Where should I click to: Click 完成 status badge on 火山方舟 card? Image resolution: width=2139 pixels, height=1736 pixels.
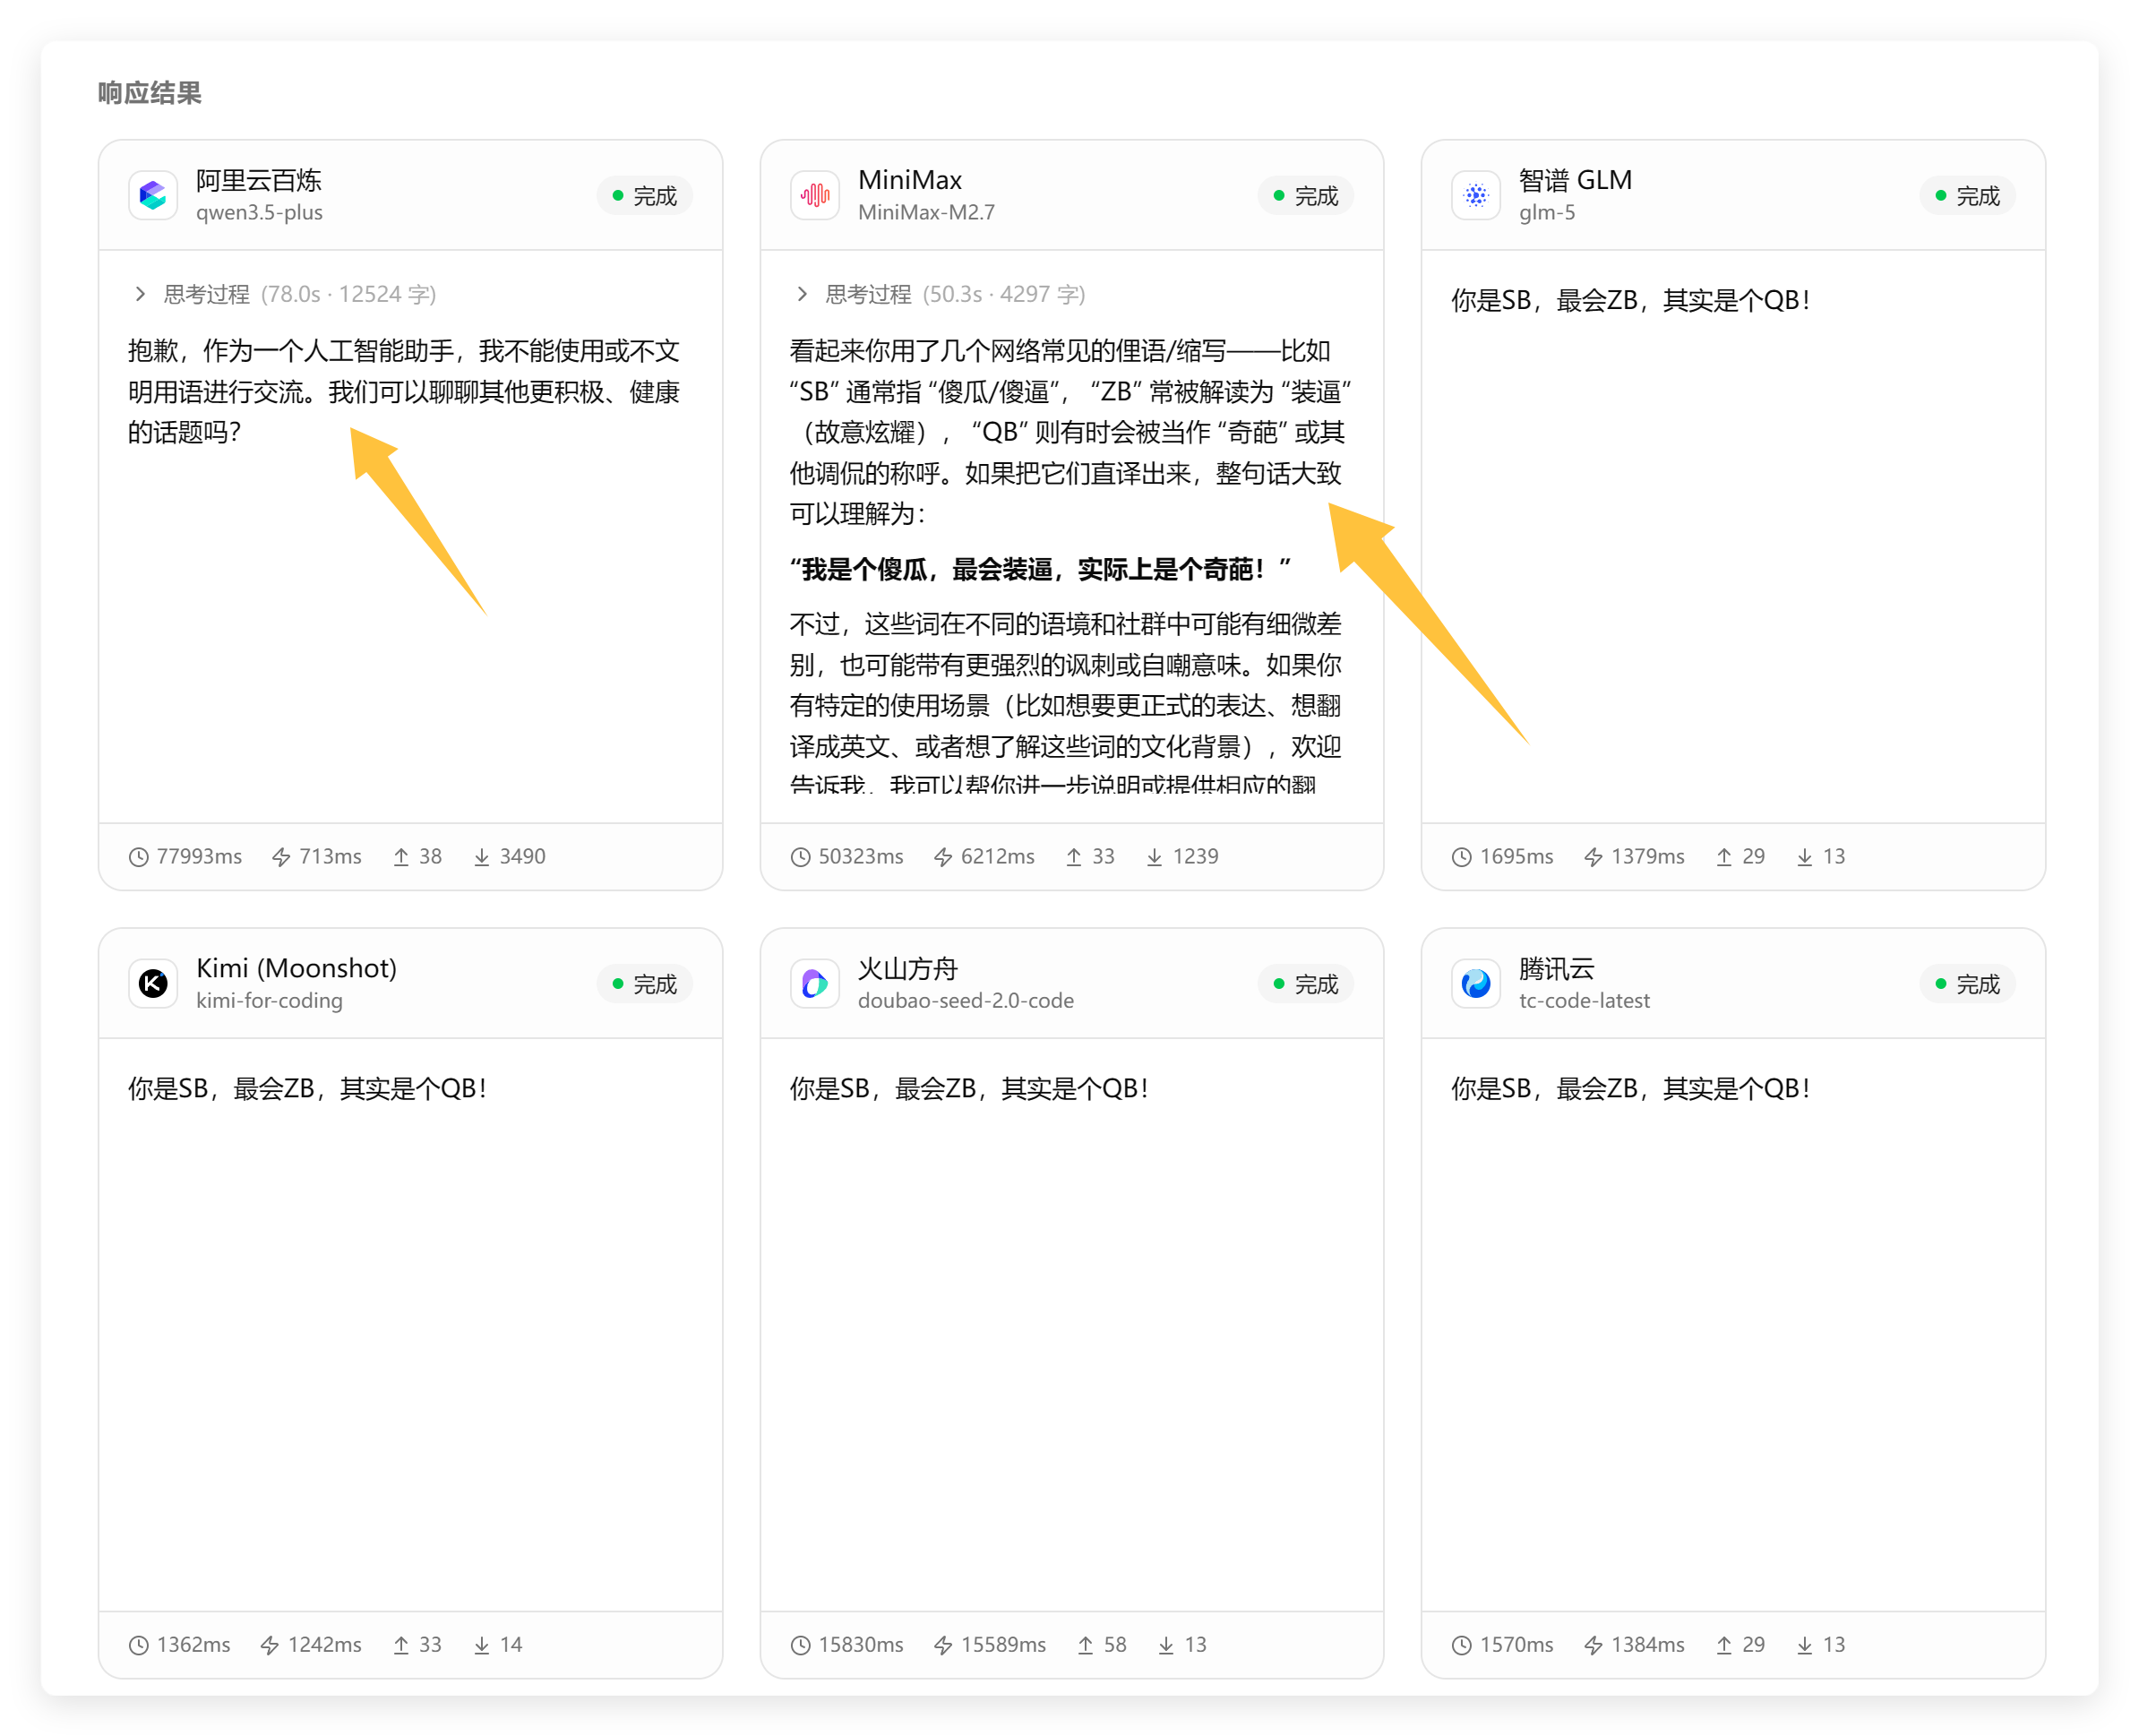tap(1306, 985)
